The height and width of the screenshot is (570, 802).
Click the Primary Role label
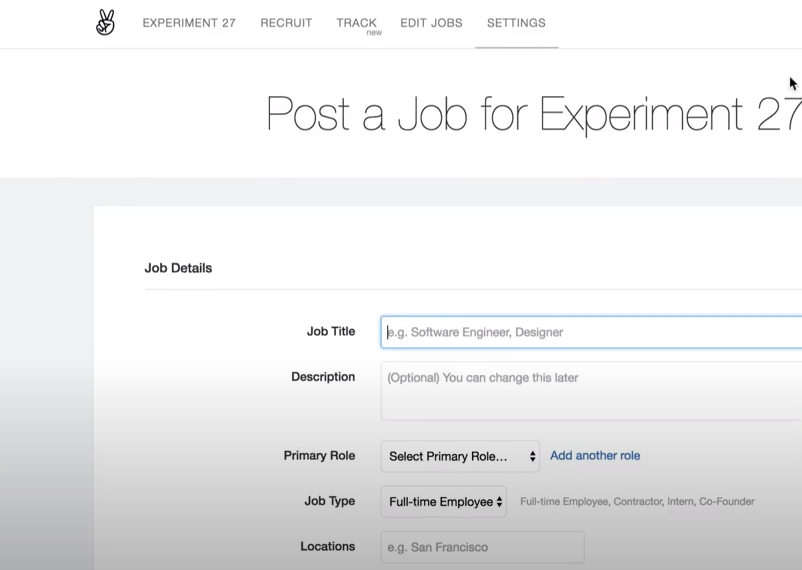[319, 456]
